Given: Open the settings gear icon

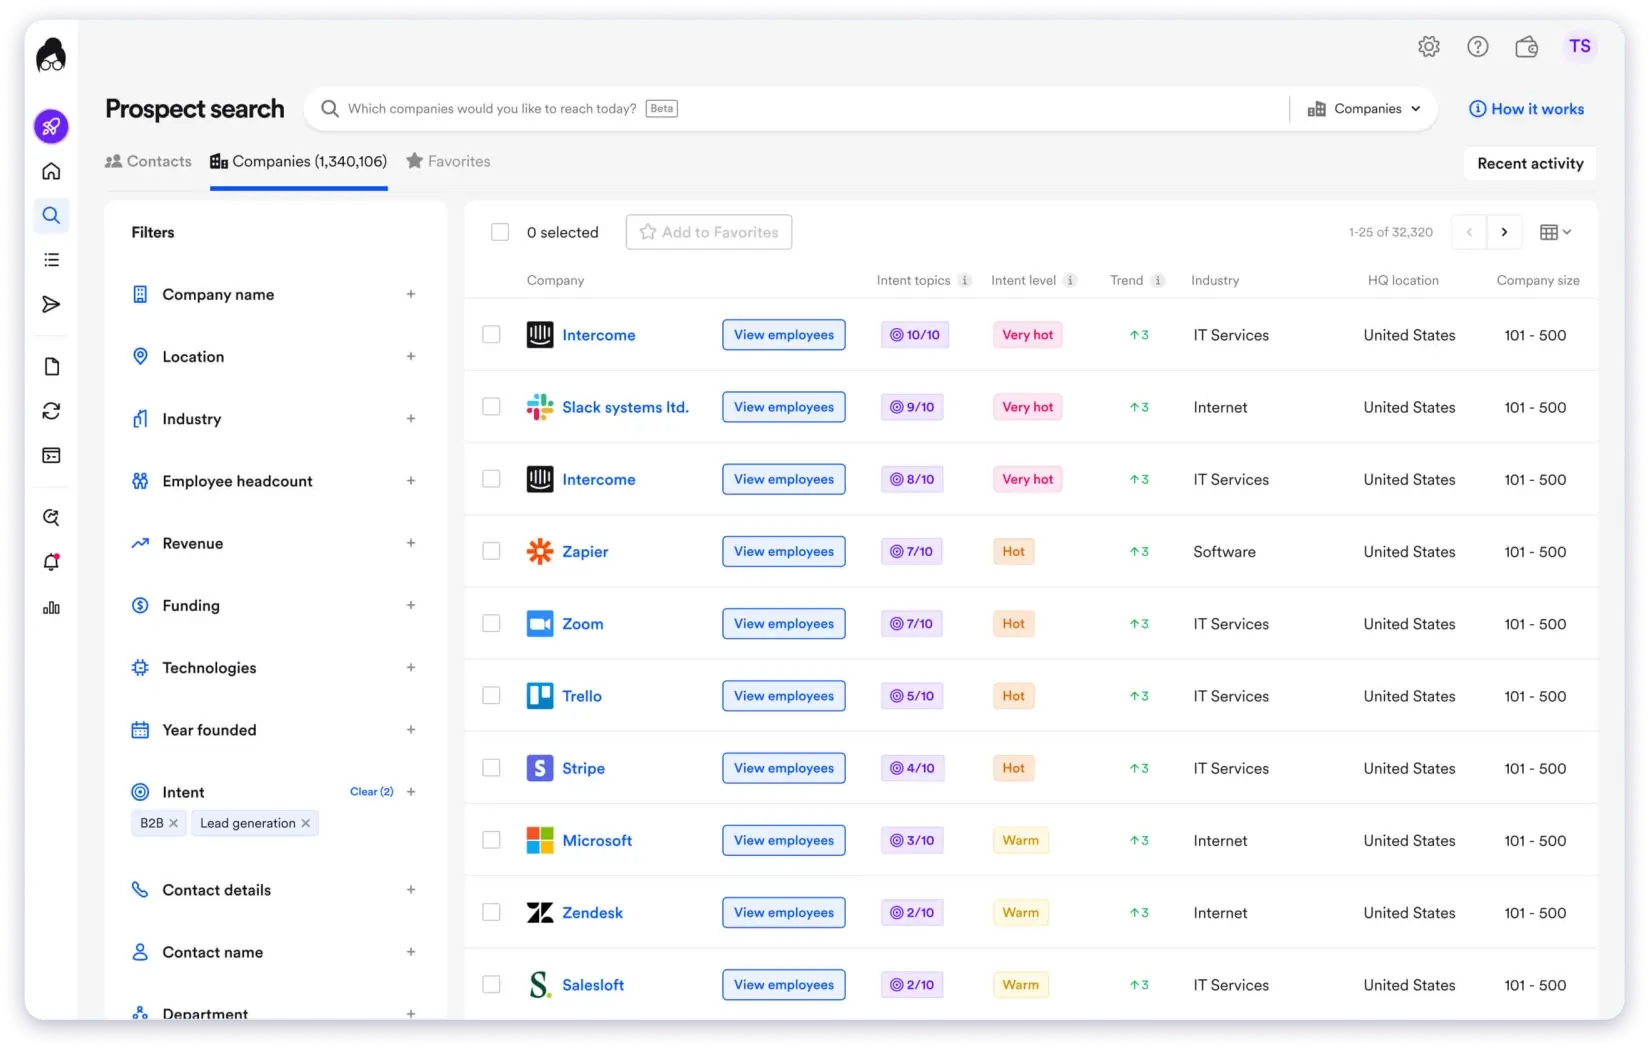Looking at the screenshot, I should click(1428, 47).
